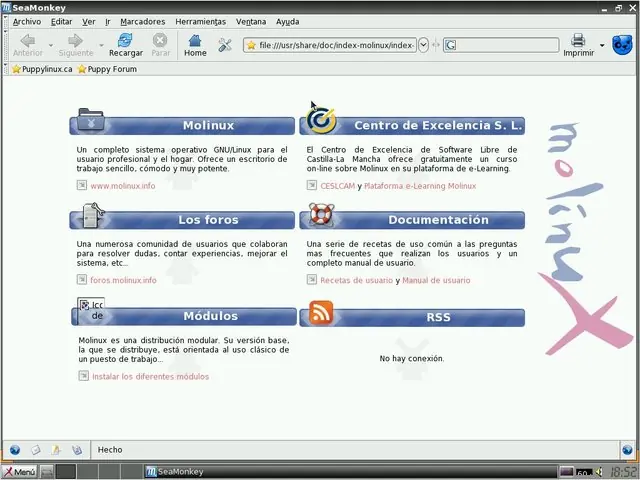The height and width of the screenshot is (480, 640).
Task: Open the Herramientas menu
Action: tap(200, 22)
